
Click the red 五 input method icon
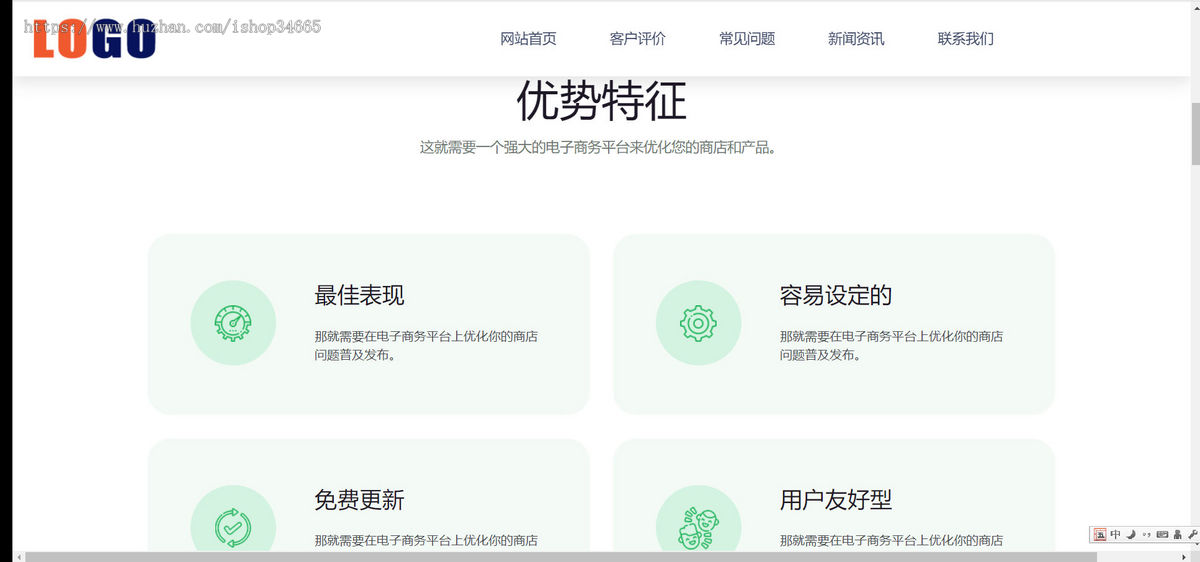click(x=1100, y=535)
